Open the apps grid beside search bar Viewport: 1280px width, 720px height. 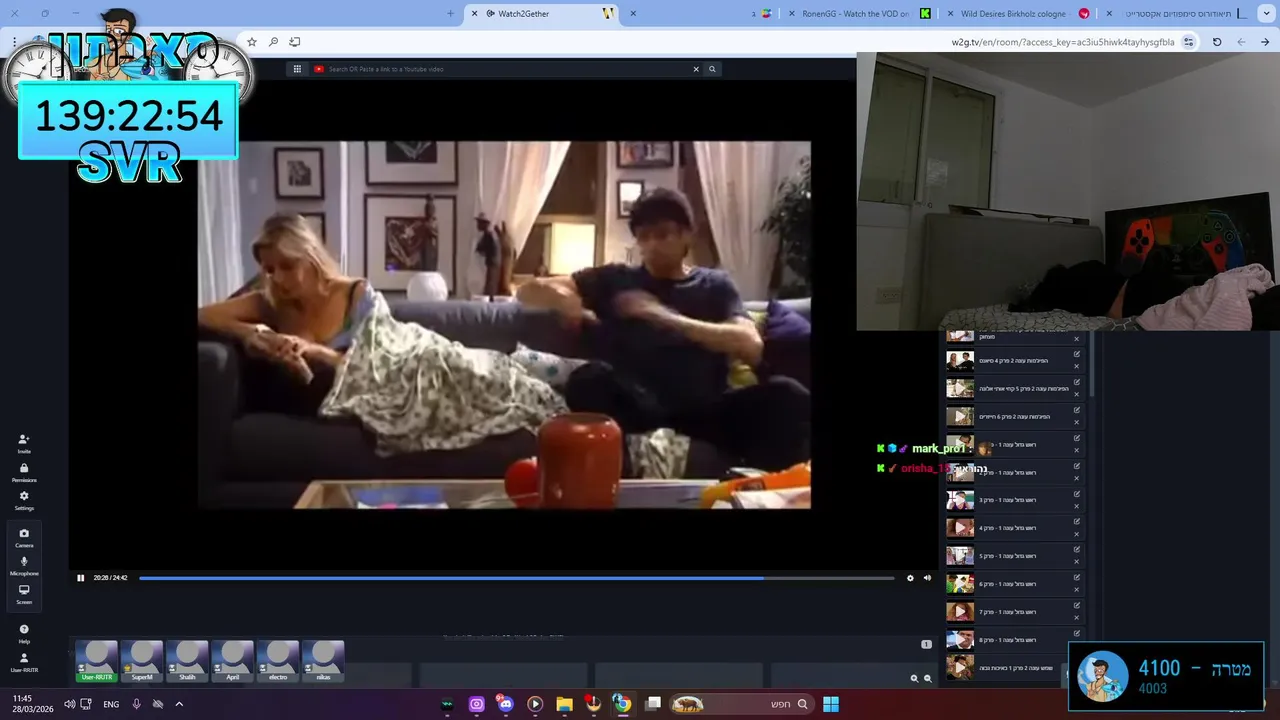(x=297, y=69)
